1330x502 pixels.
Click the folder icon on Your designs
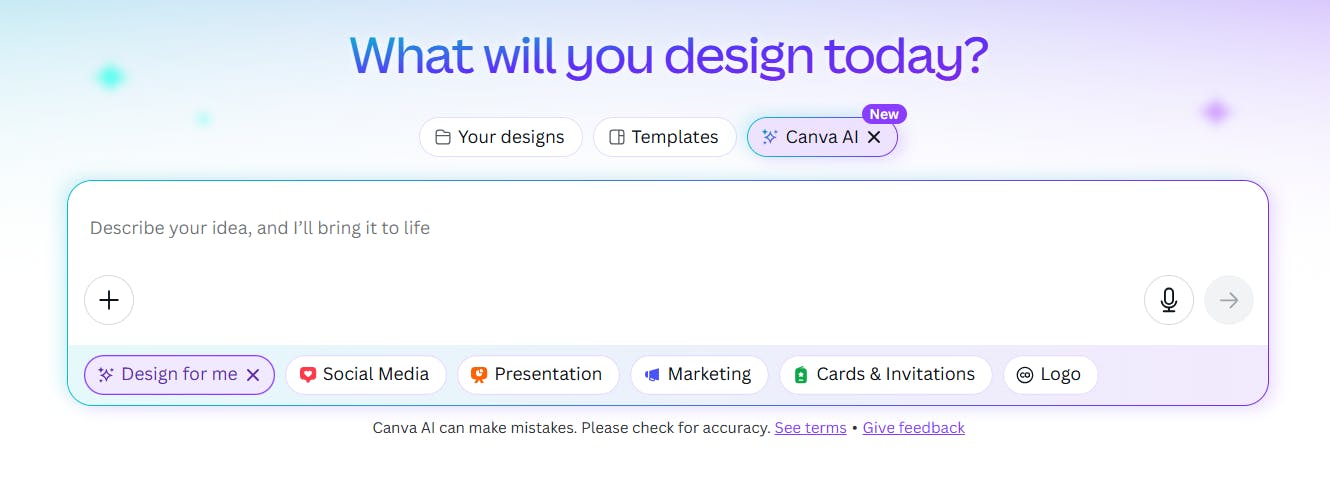pos(442,137)
